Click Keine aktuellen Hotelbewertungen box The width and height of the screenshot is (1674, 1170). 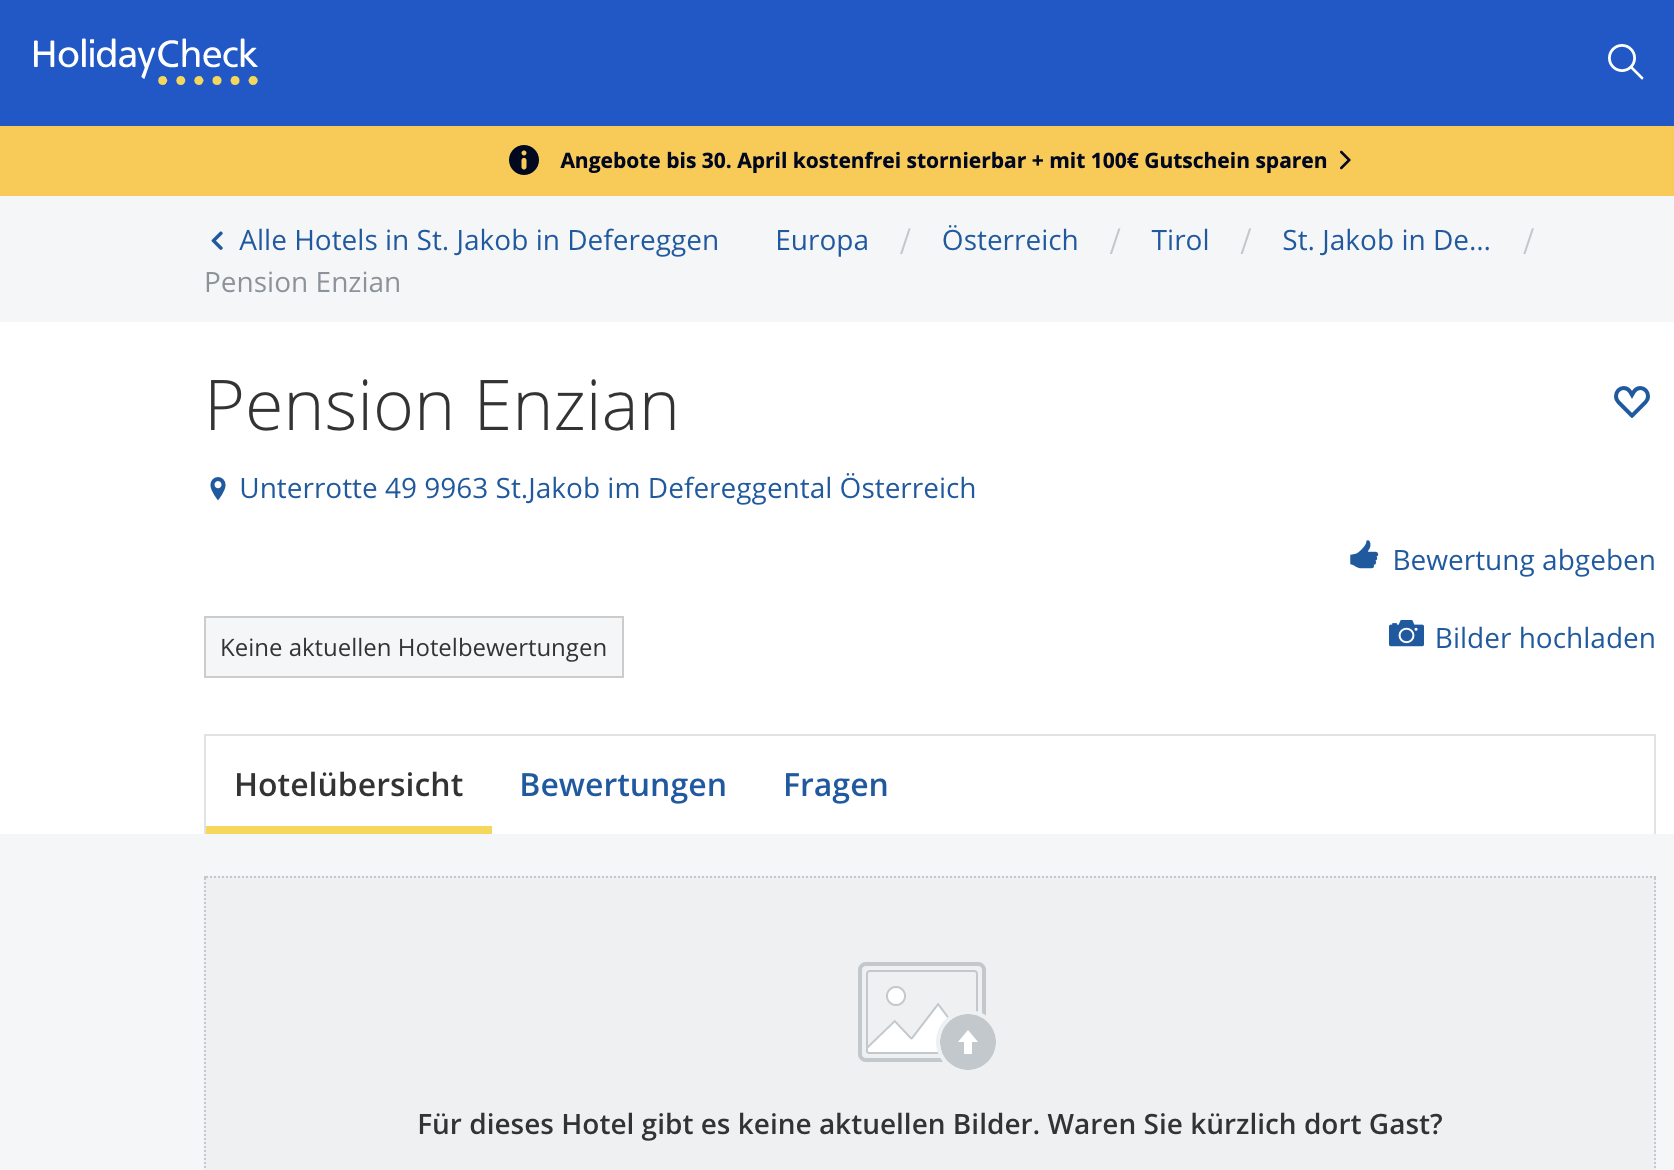(414, 647)
